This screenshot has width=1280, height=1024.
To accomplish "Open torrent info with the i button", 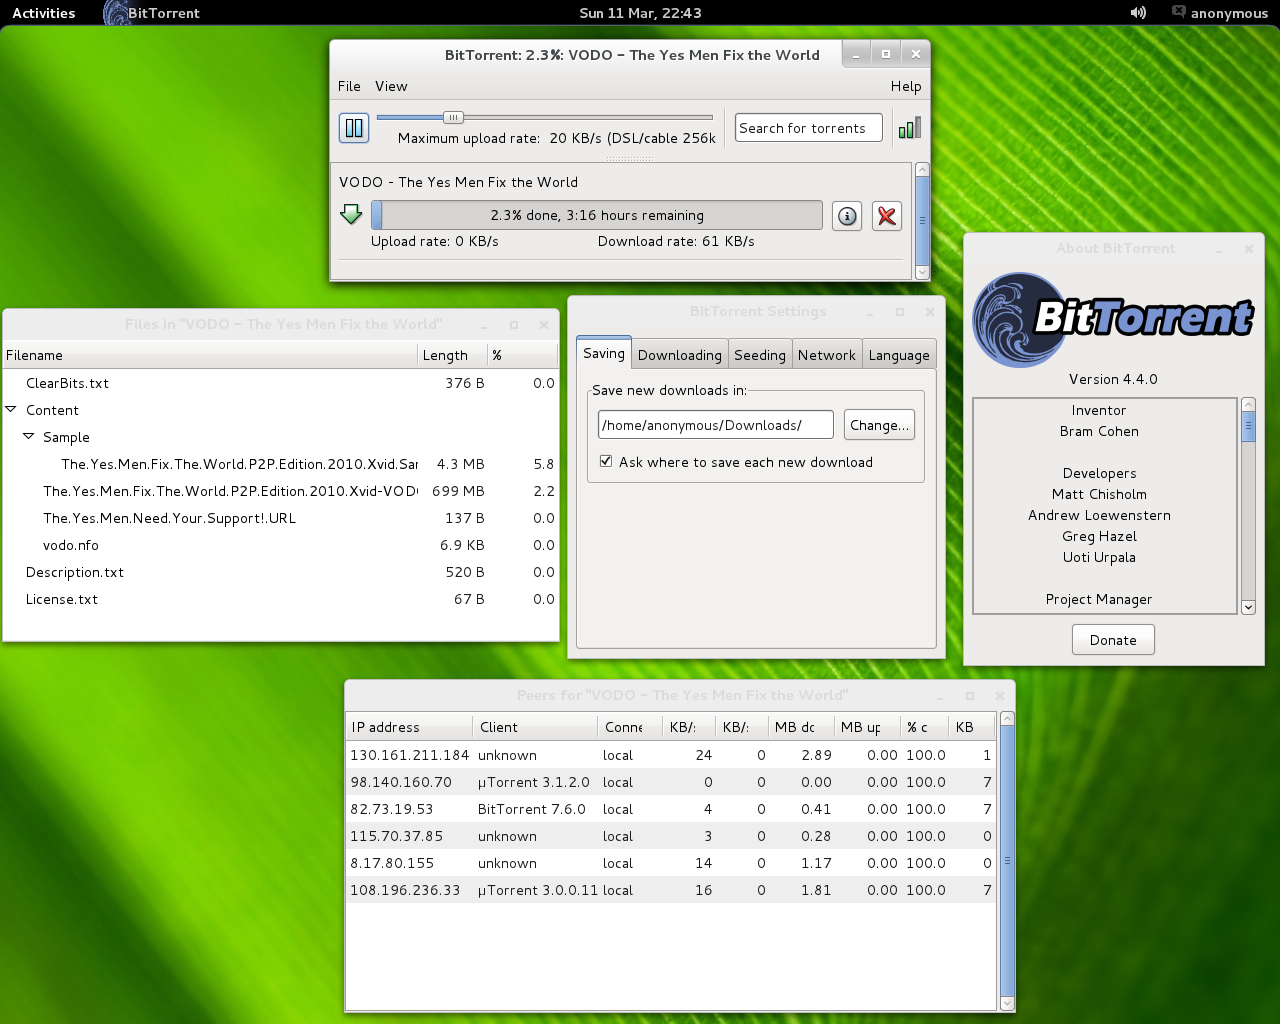I will [x=847, y=216].
